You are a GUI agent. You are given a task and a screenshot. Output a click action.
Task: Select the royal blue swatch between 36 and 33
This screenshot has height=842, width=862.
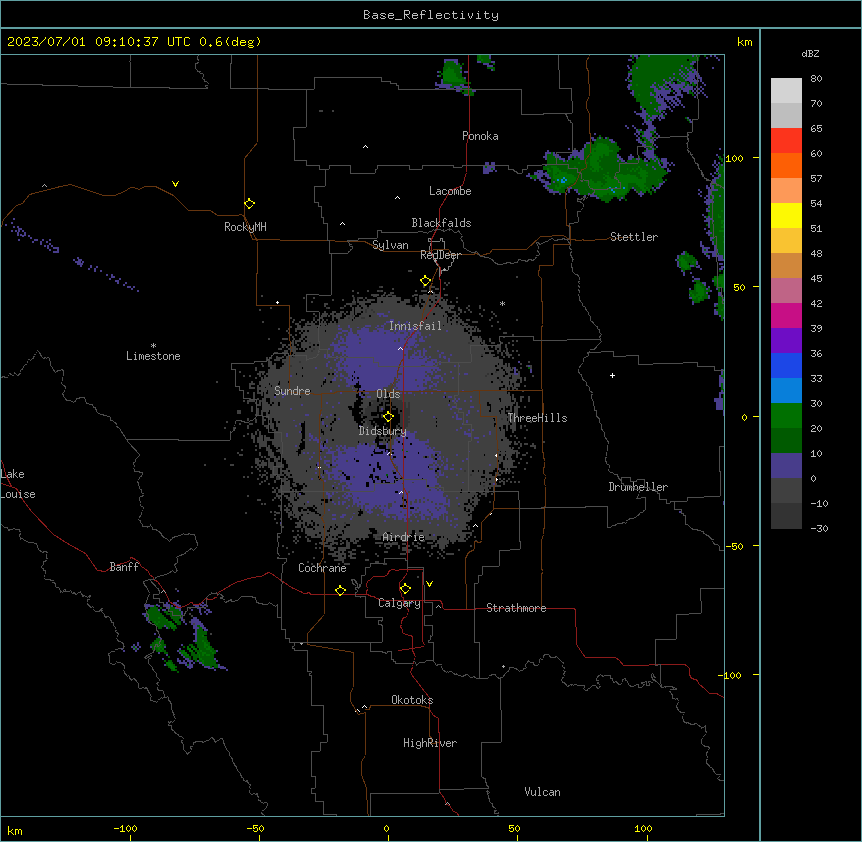pyautogui.click(x=786, y=365)
